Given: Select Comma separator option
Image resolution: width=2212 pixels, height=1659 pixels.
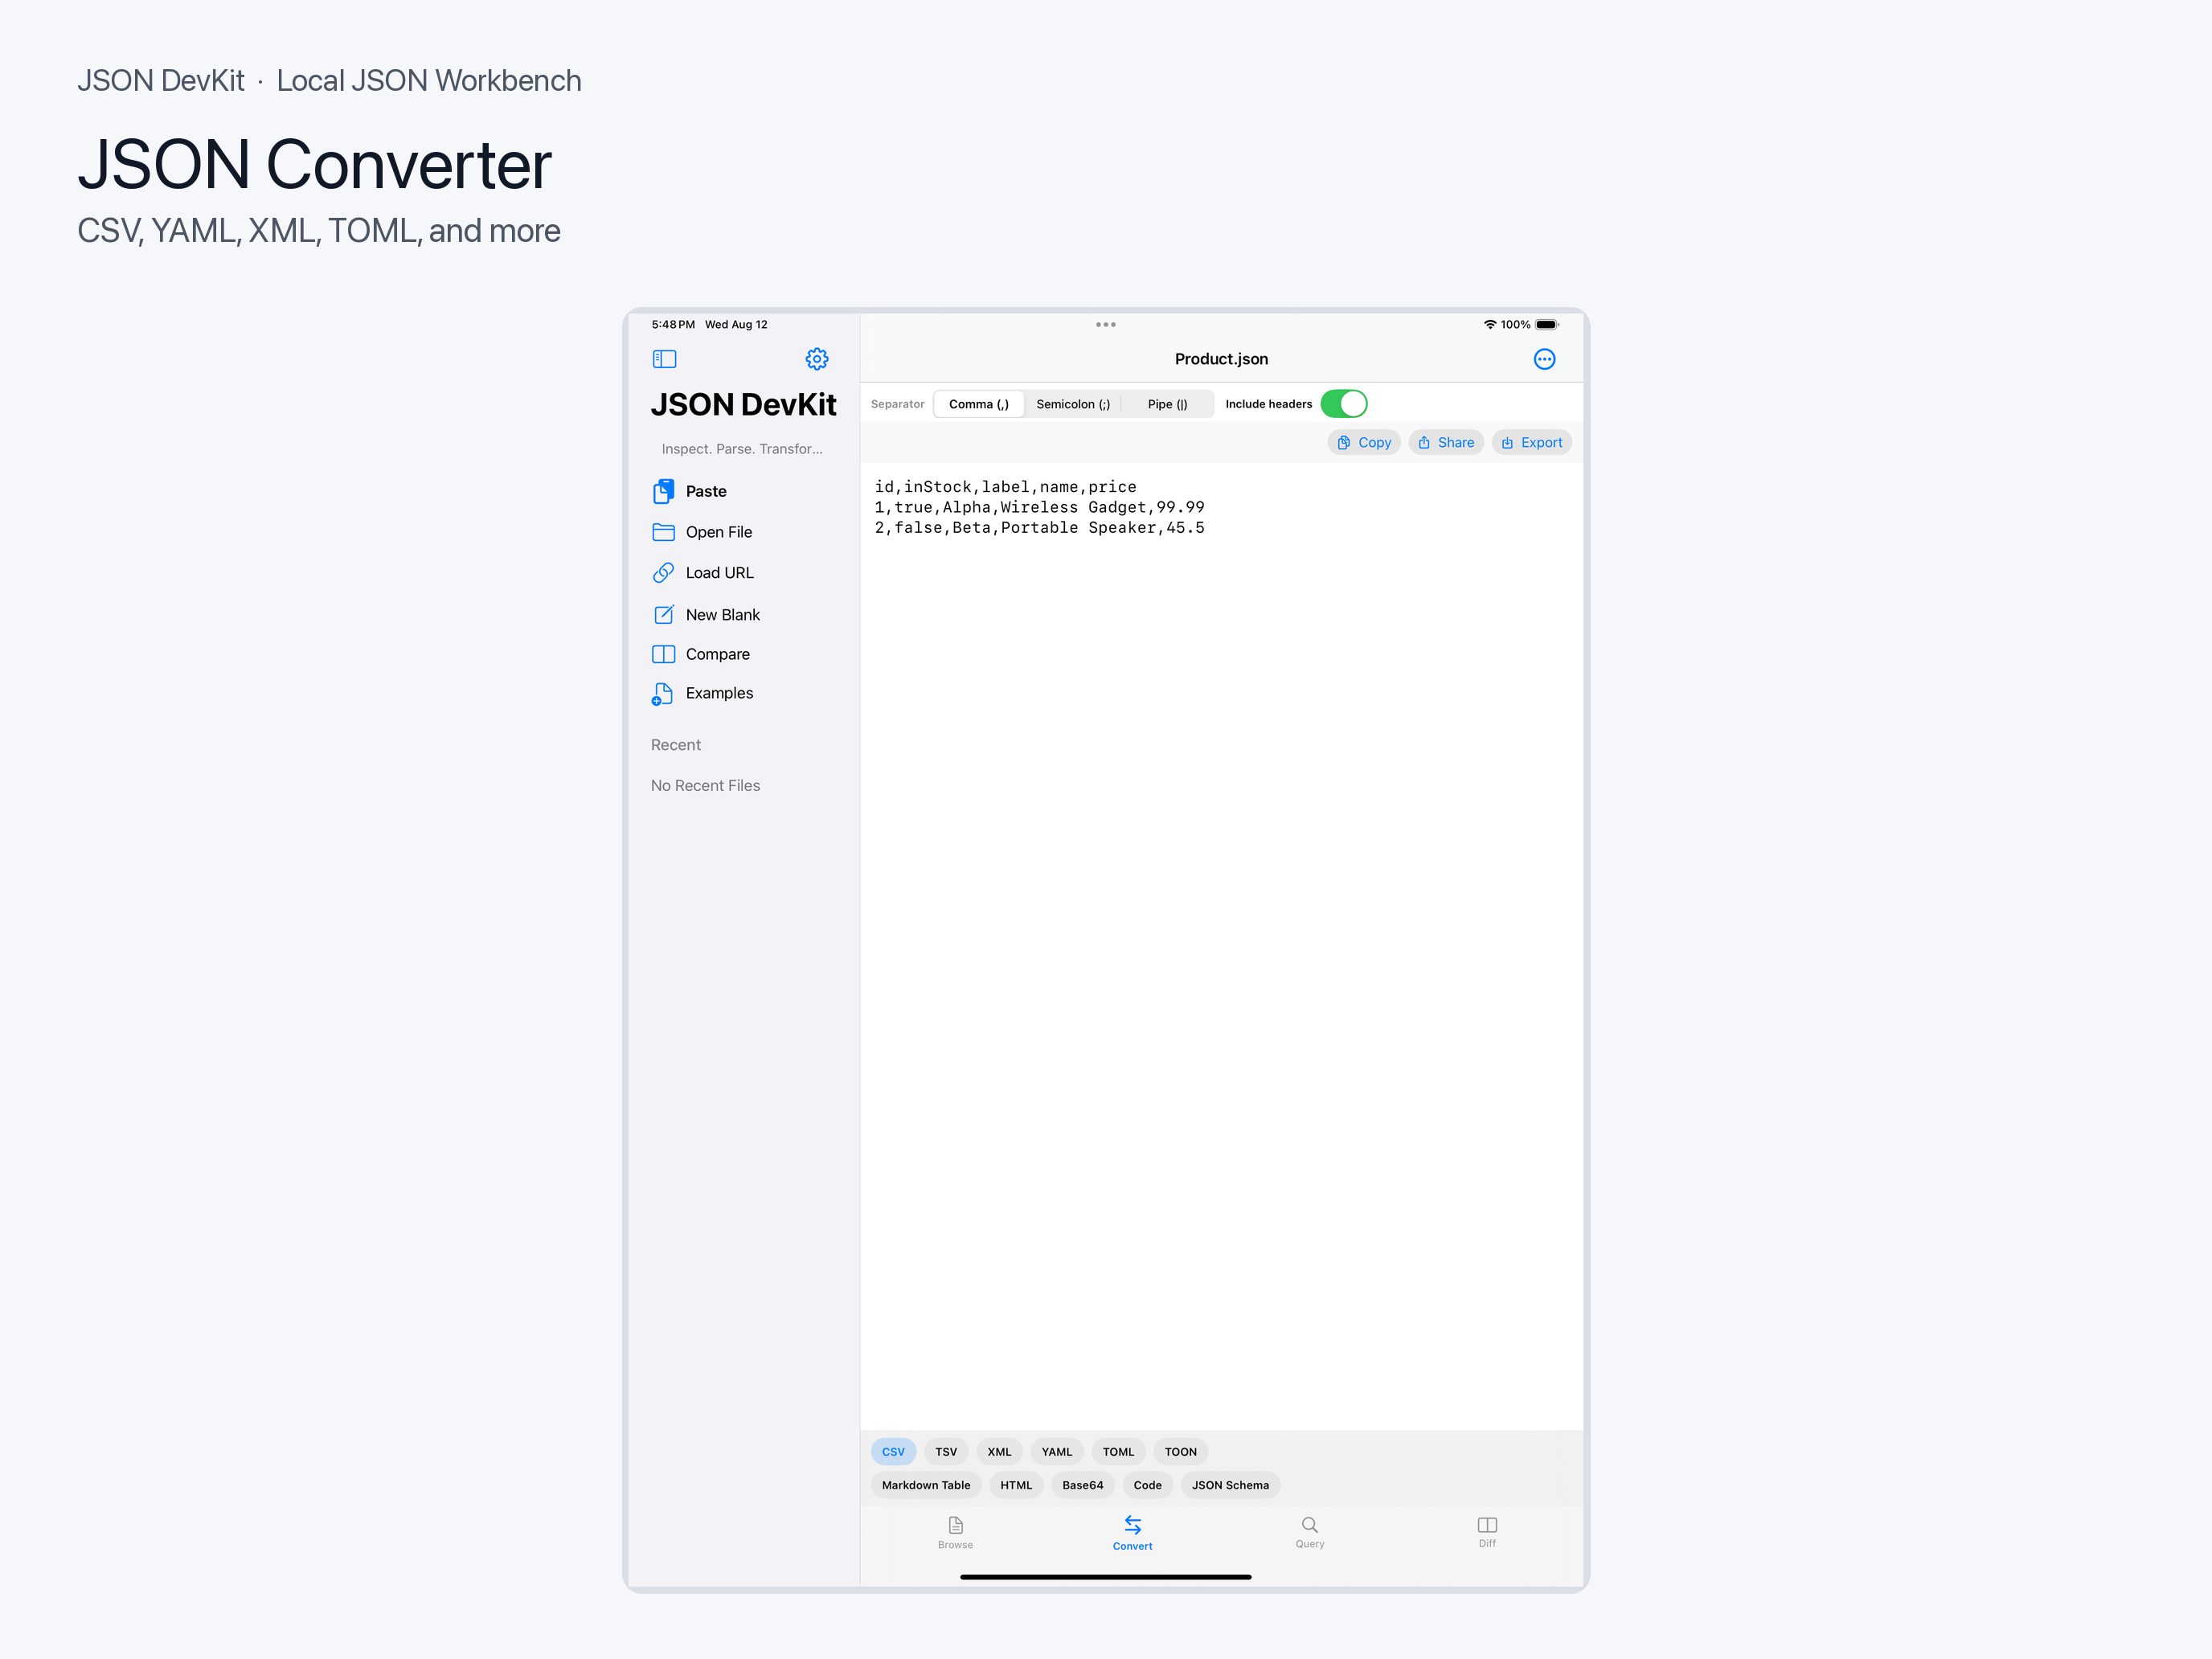Looking at the screenshot, I should pyautogui.click(x=979, y=404).
